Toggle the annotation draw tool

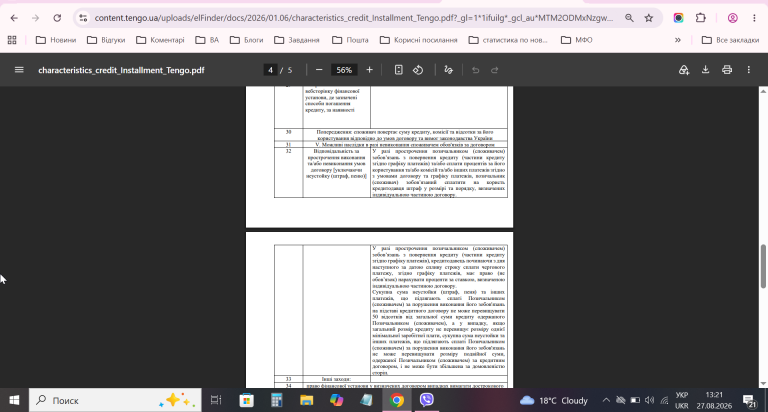tap(448, 70)
